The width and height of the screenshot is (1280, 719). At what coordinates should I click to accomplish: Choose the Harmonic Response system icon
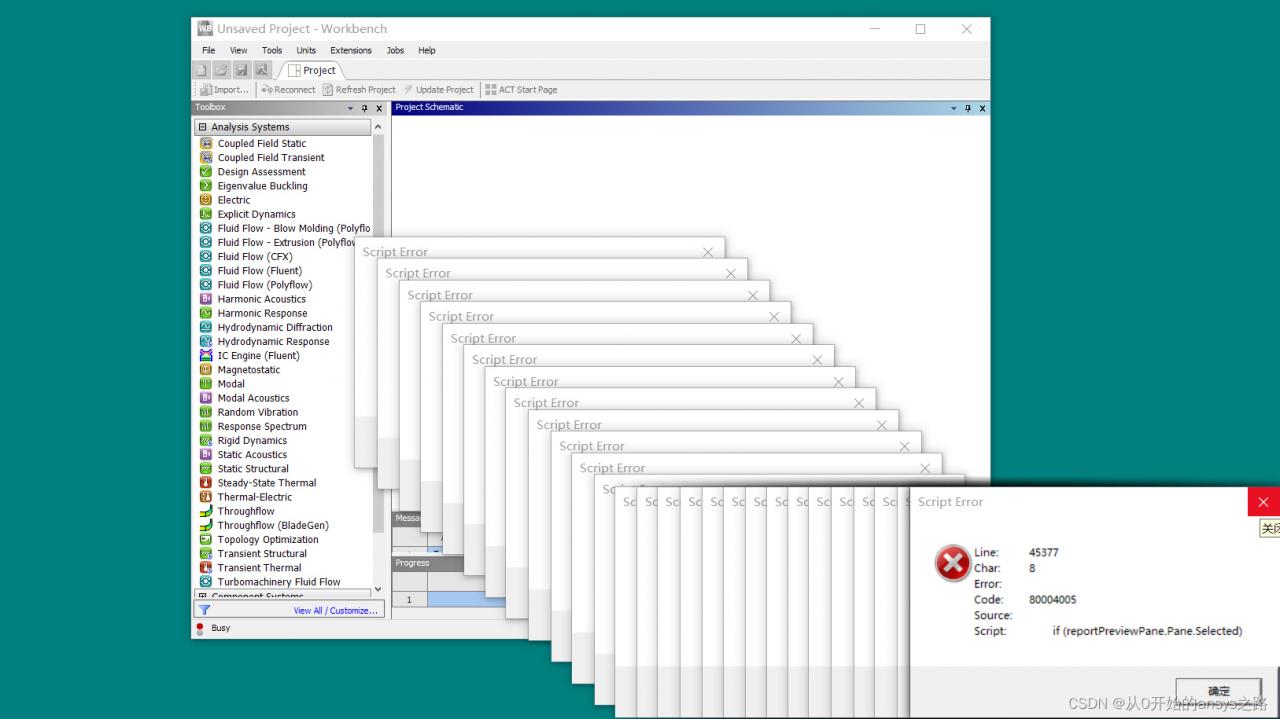(206, 313)
